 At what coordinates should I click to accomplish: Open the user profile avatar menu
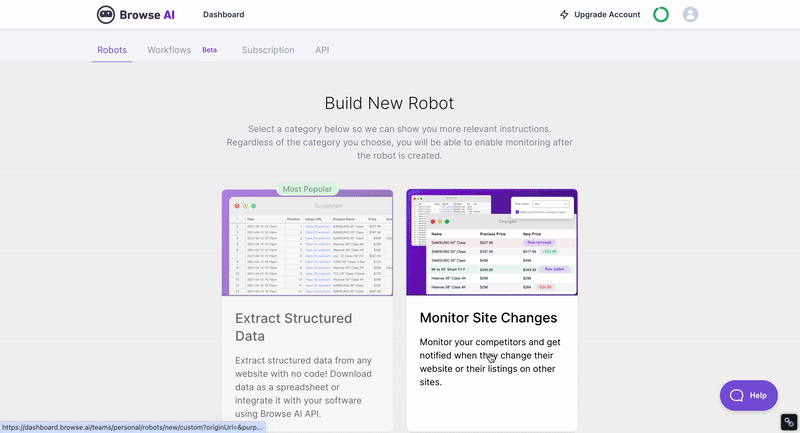(x=690, y=15)
